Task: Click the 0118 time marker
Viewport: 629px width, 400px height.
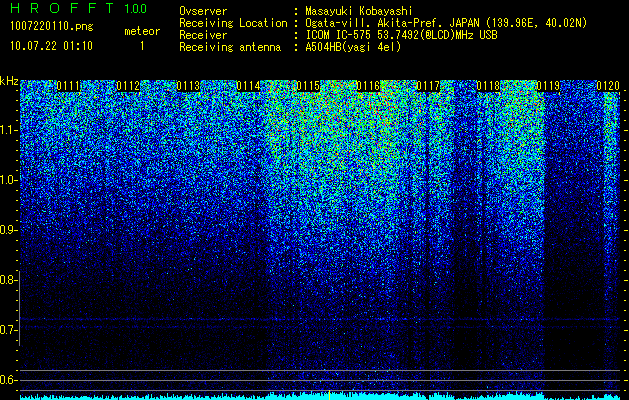Action: pyautogui.click(x=488, y=86)
